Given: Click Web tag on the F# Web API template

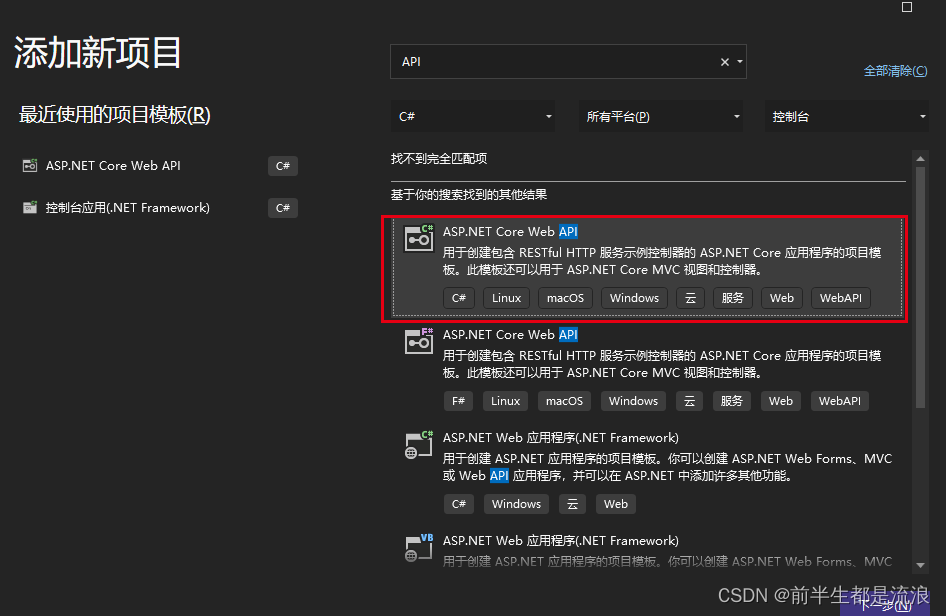Looking at the screenshot, I should pyautogui.click(x=781, y=401).
